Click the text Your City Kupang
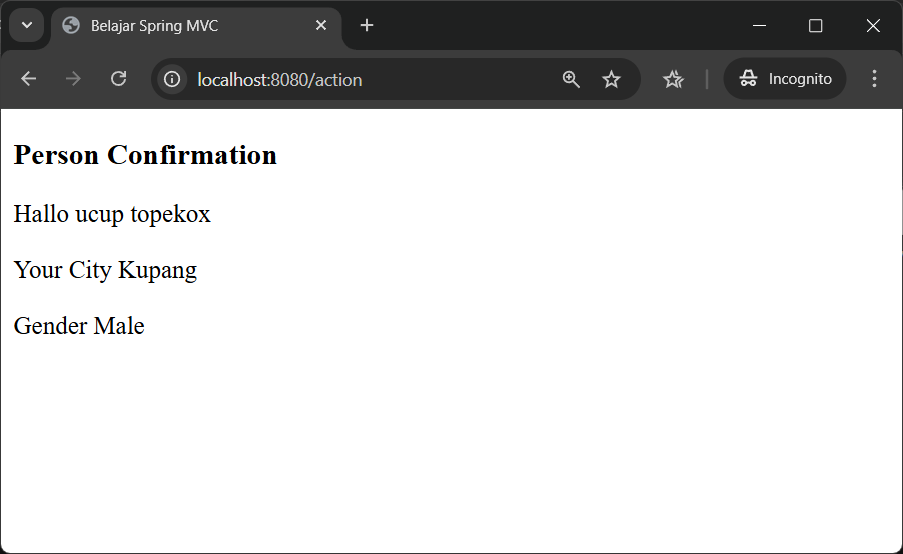 click(x=105, y=270)
